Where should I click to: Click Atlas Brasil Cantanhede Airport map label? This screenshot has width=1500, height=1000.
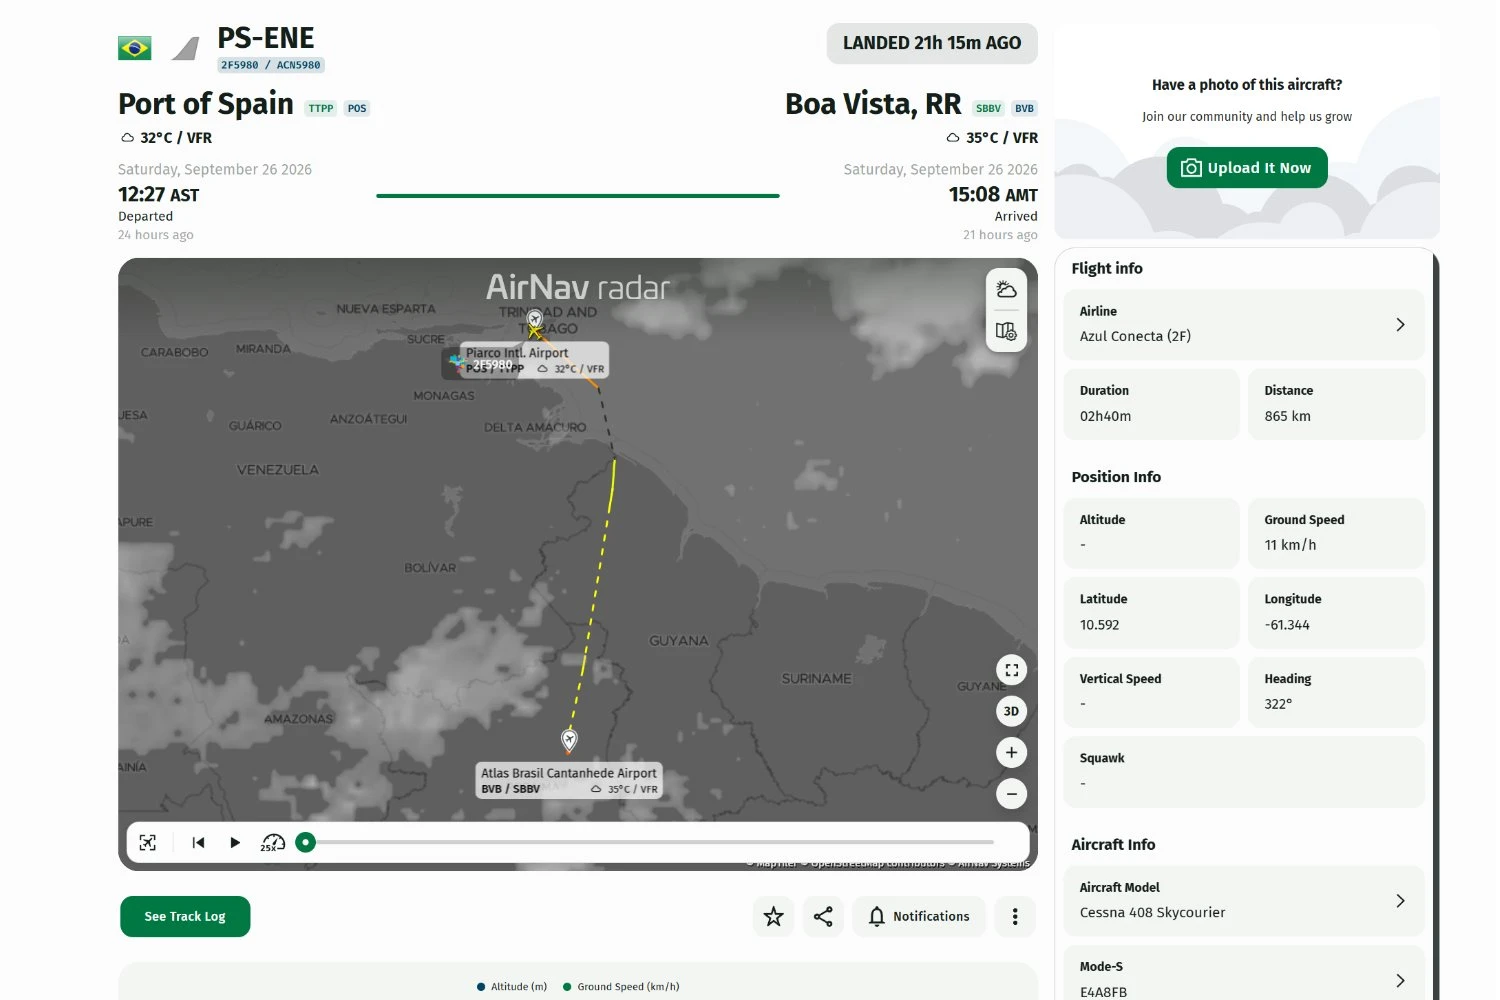pyautogui.click(x=569, y=780)
